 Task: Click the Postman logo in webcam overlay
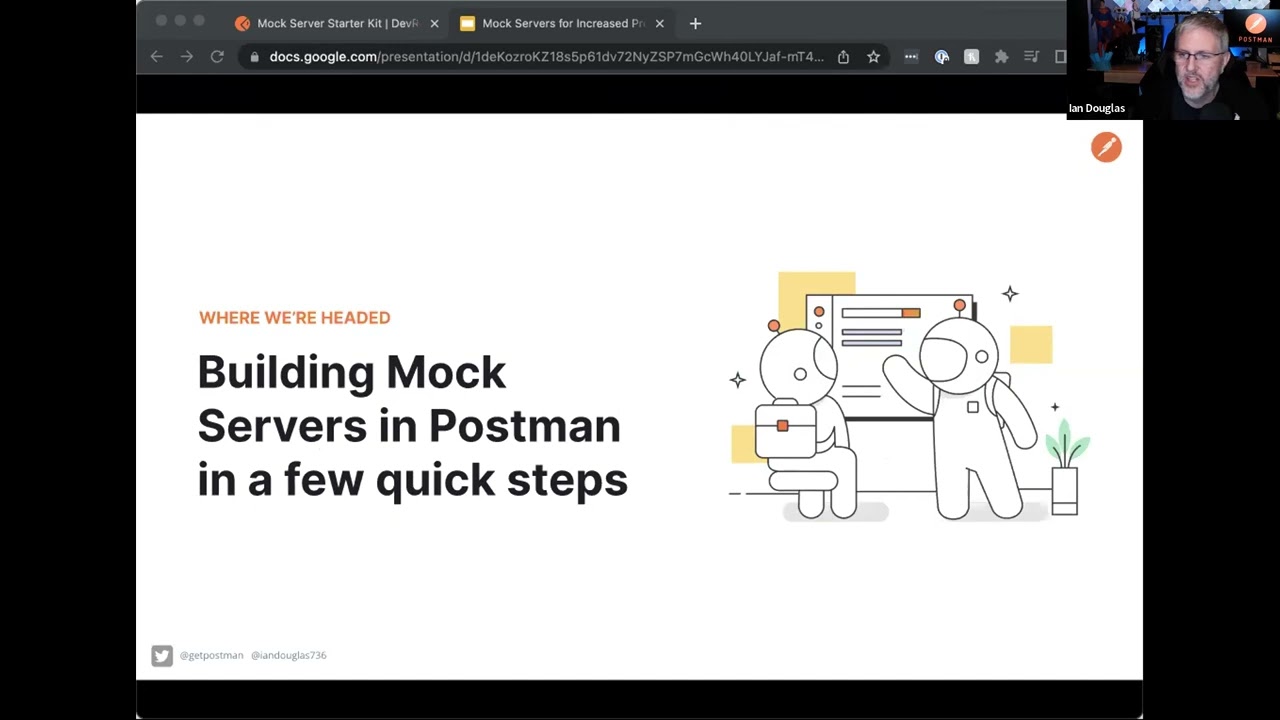[x=1256, y=27]
